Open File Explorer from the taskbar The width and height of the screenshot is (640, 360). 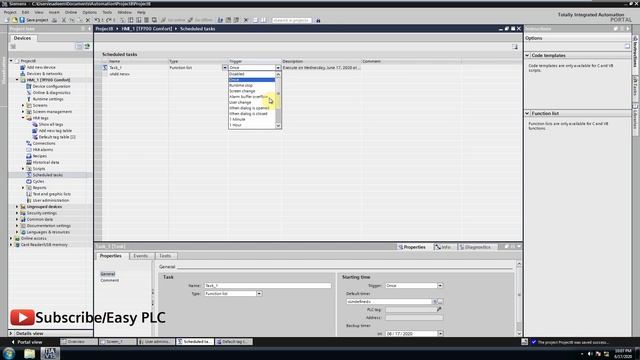coord(29,353)
